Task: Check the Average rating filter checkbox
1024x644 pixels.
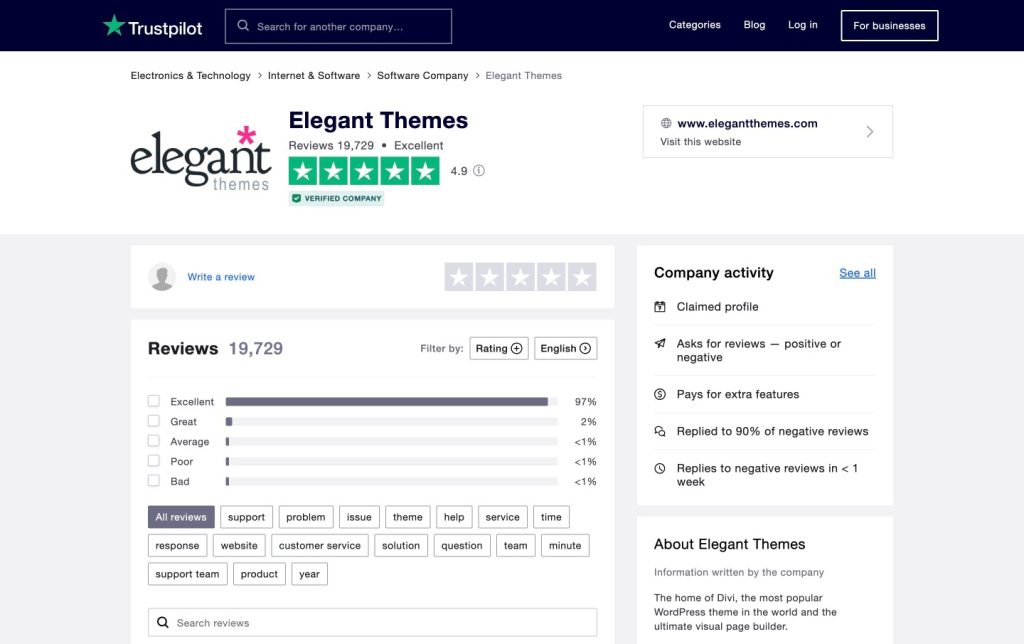Action: [x=153, y=441]
